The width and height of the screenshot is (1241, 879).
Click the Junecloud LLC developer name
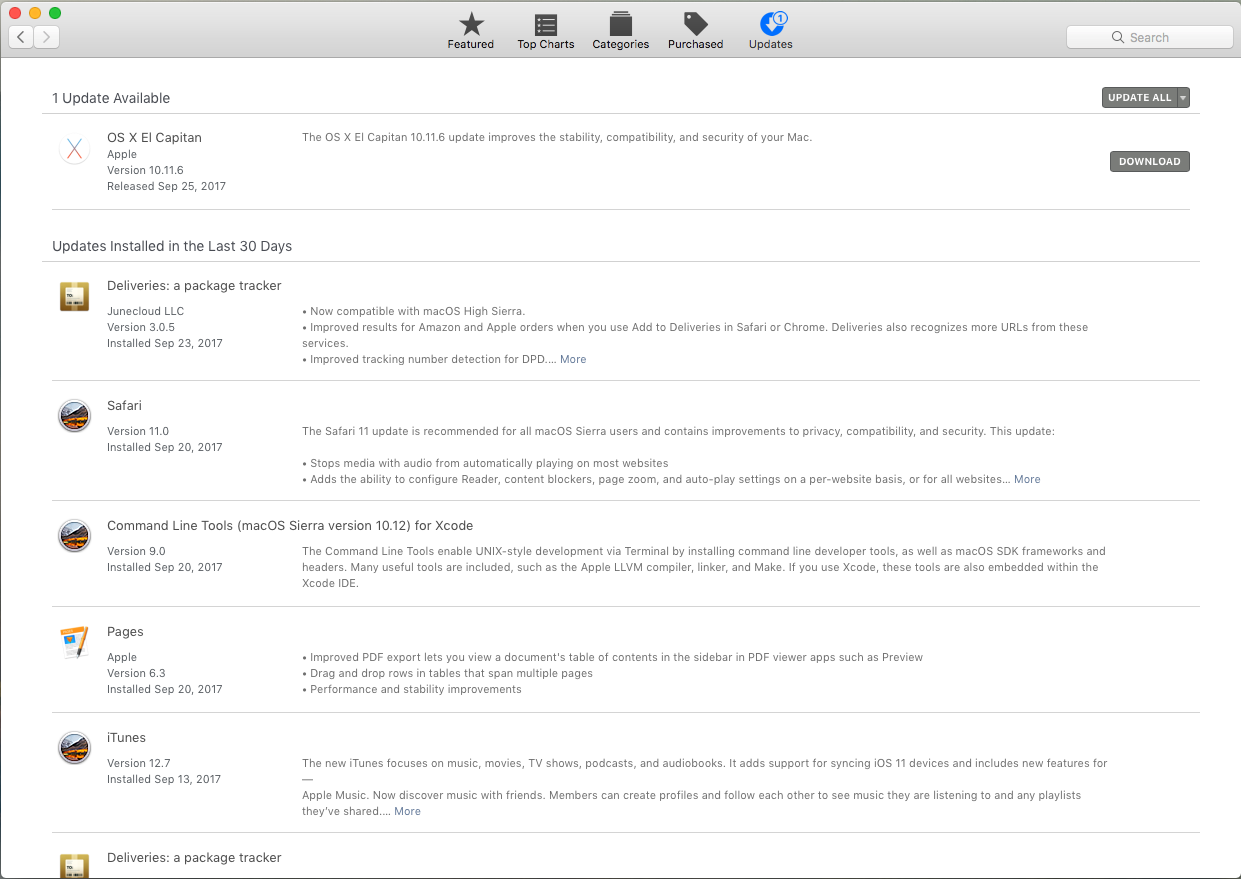[x=145, y=311]
